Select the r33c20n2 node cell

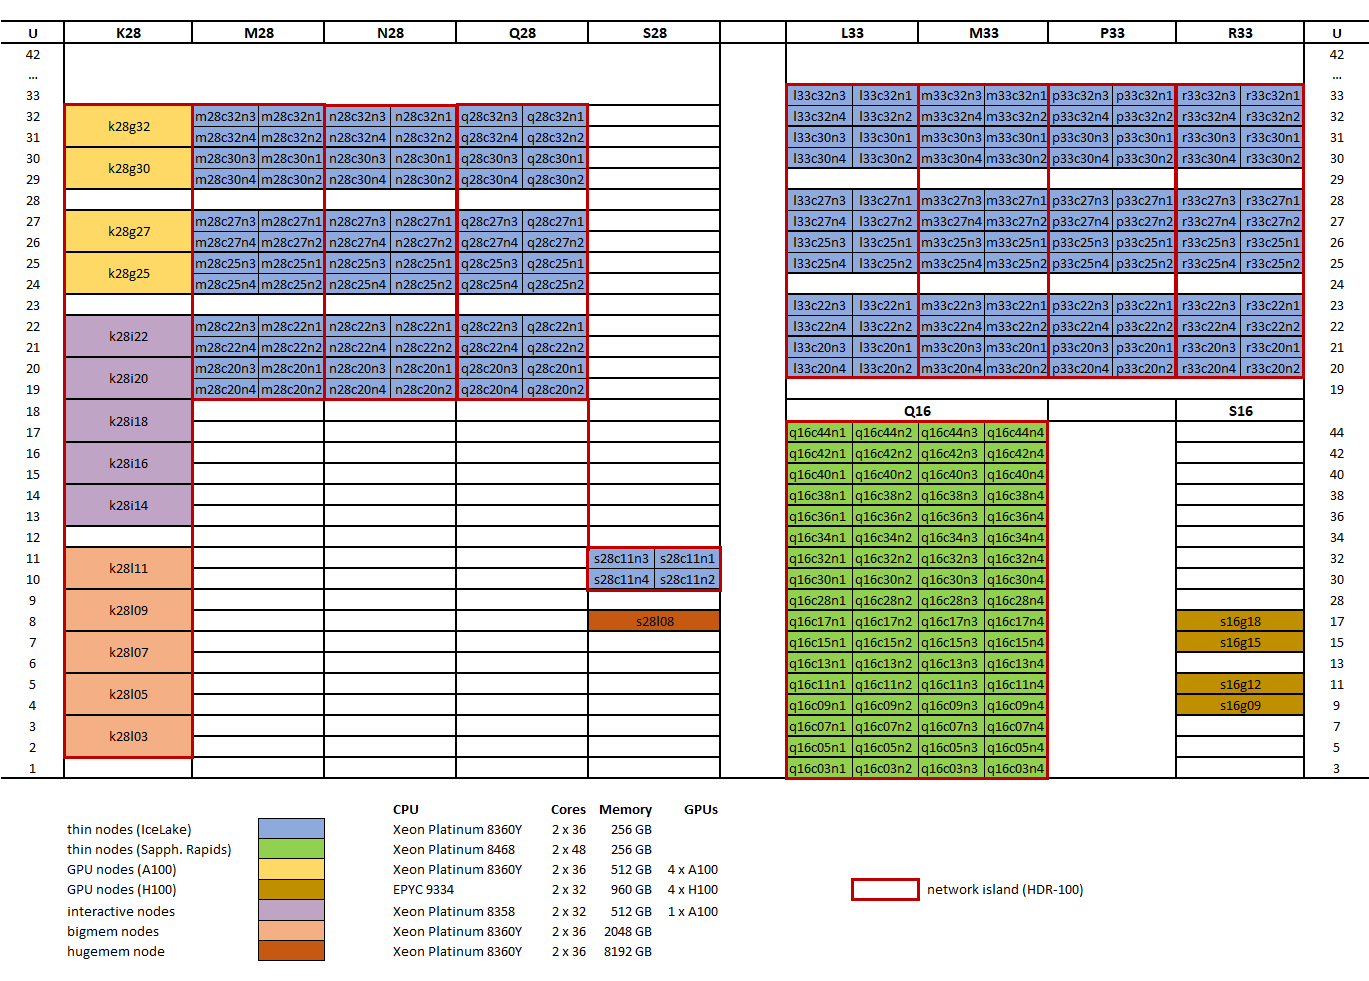pyautogui.click(x=1272, y=368)
